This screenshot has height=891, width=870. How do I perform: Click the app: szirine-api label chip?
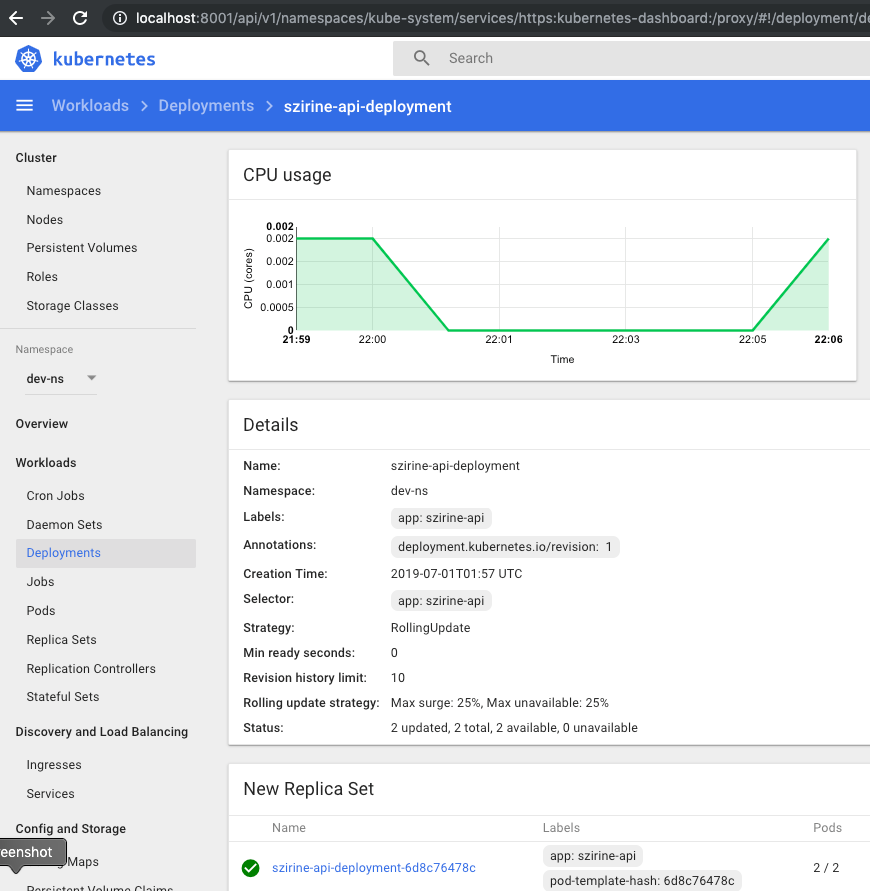[x=441, y=517]
